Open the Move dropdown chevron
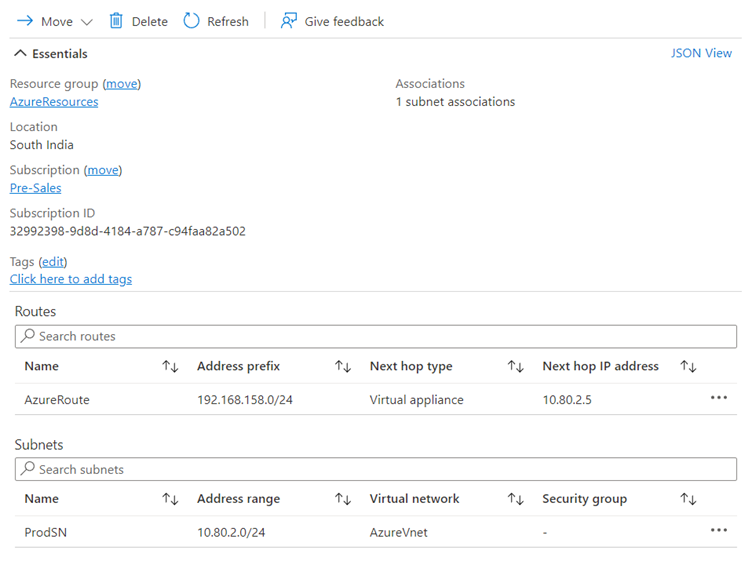This screenshot has width=752, height=568. (x=87, y=22)
